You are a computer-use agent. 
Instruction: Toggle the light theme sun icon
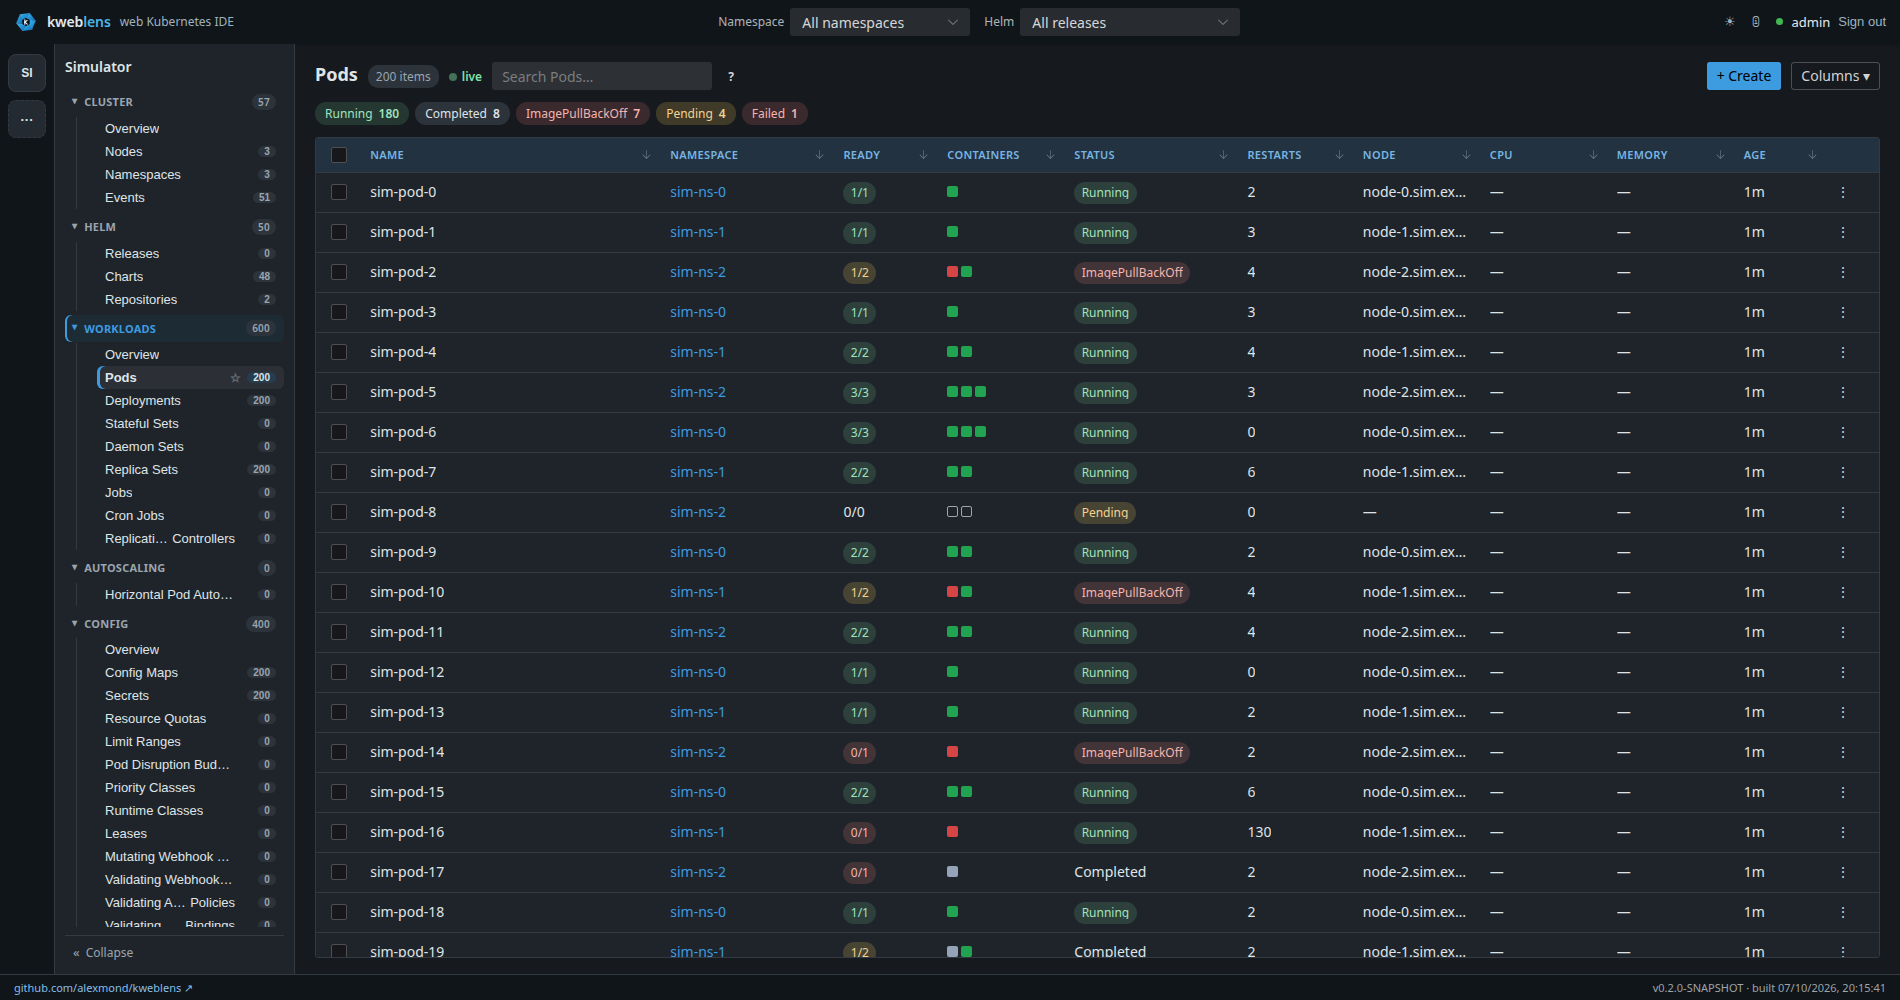click(1729, 22)
